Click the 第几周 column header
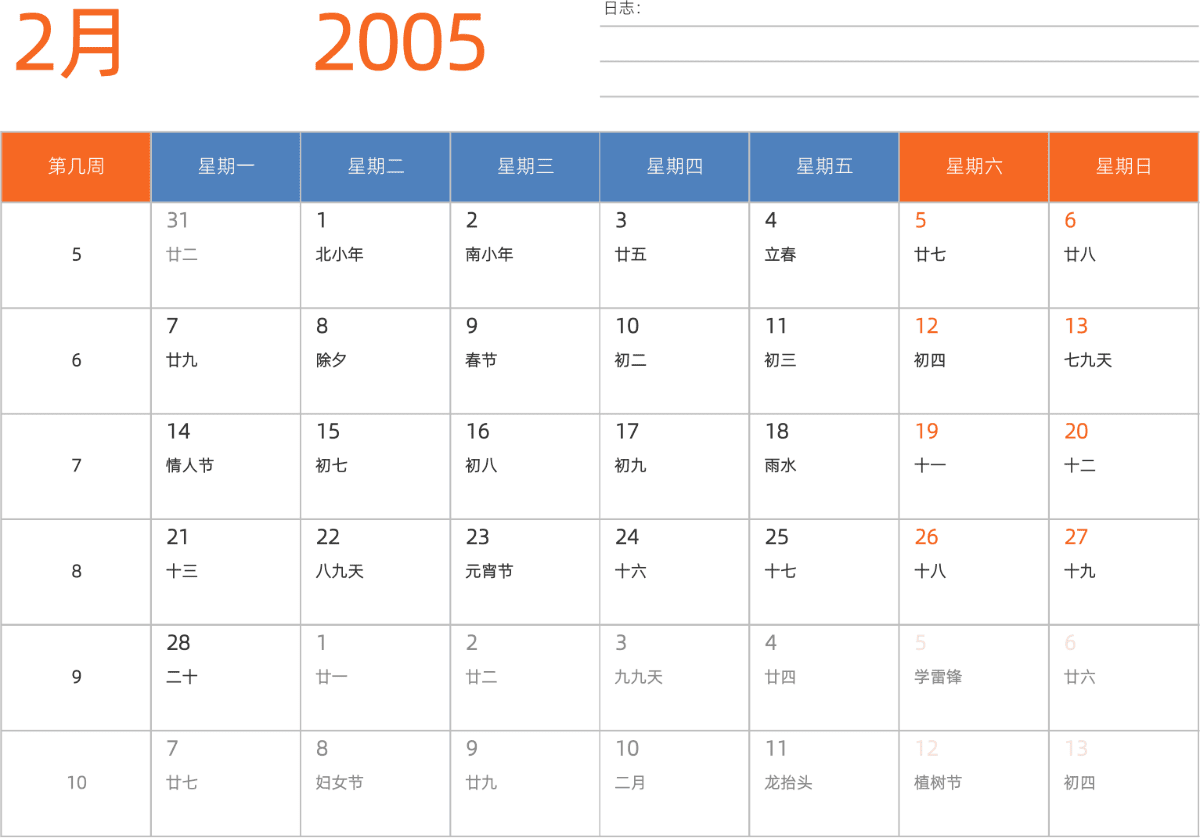This screenshot has width=1200, height=838. [x=76, y=167]
